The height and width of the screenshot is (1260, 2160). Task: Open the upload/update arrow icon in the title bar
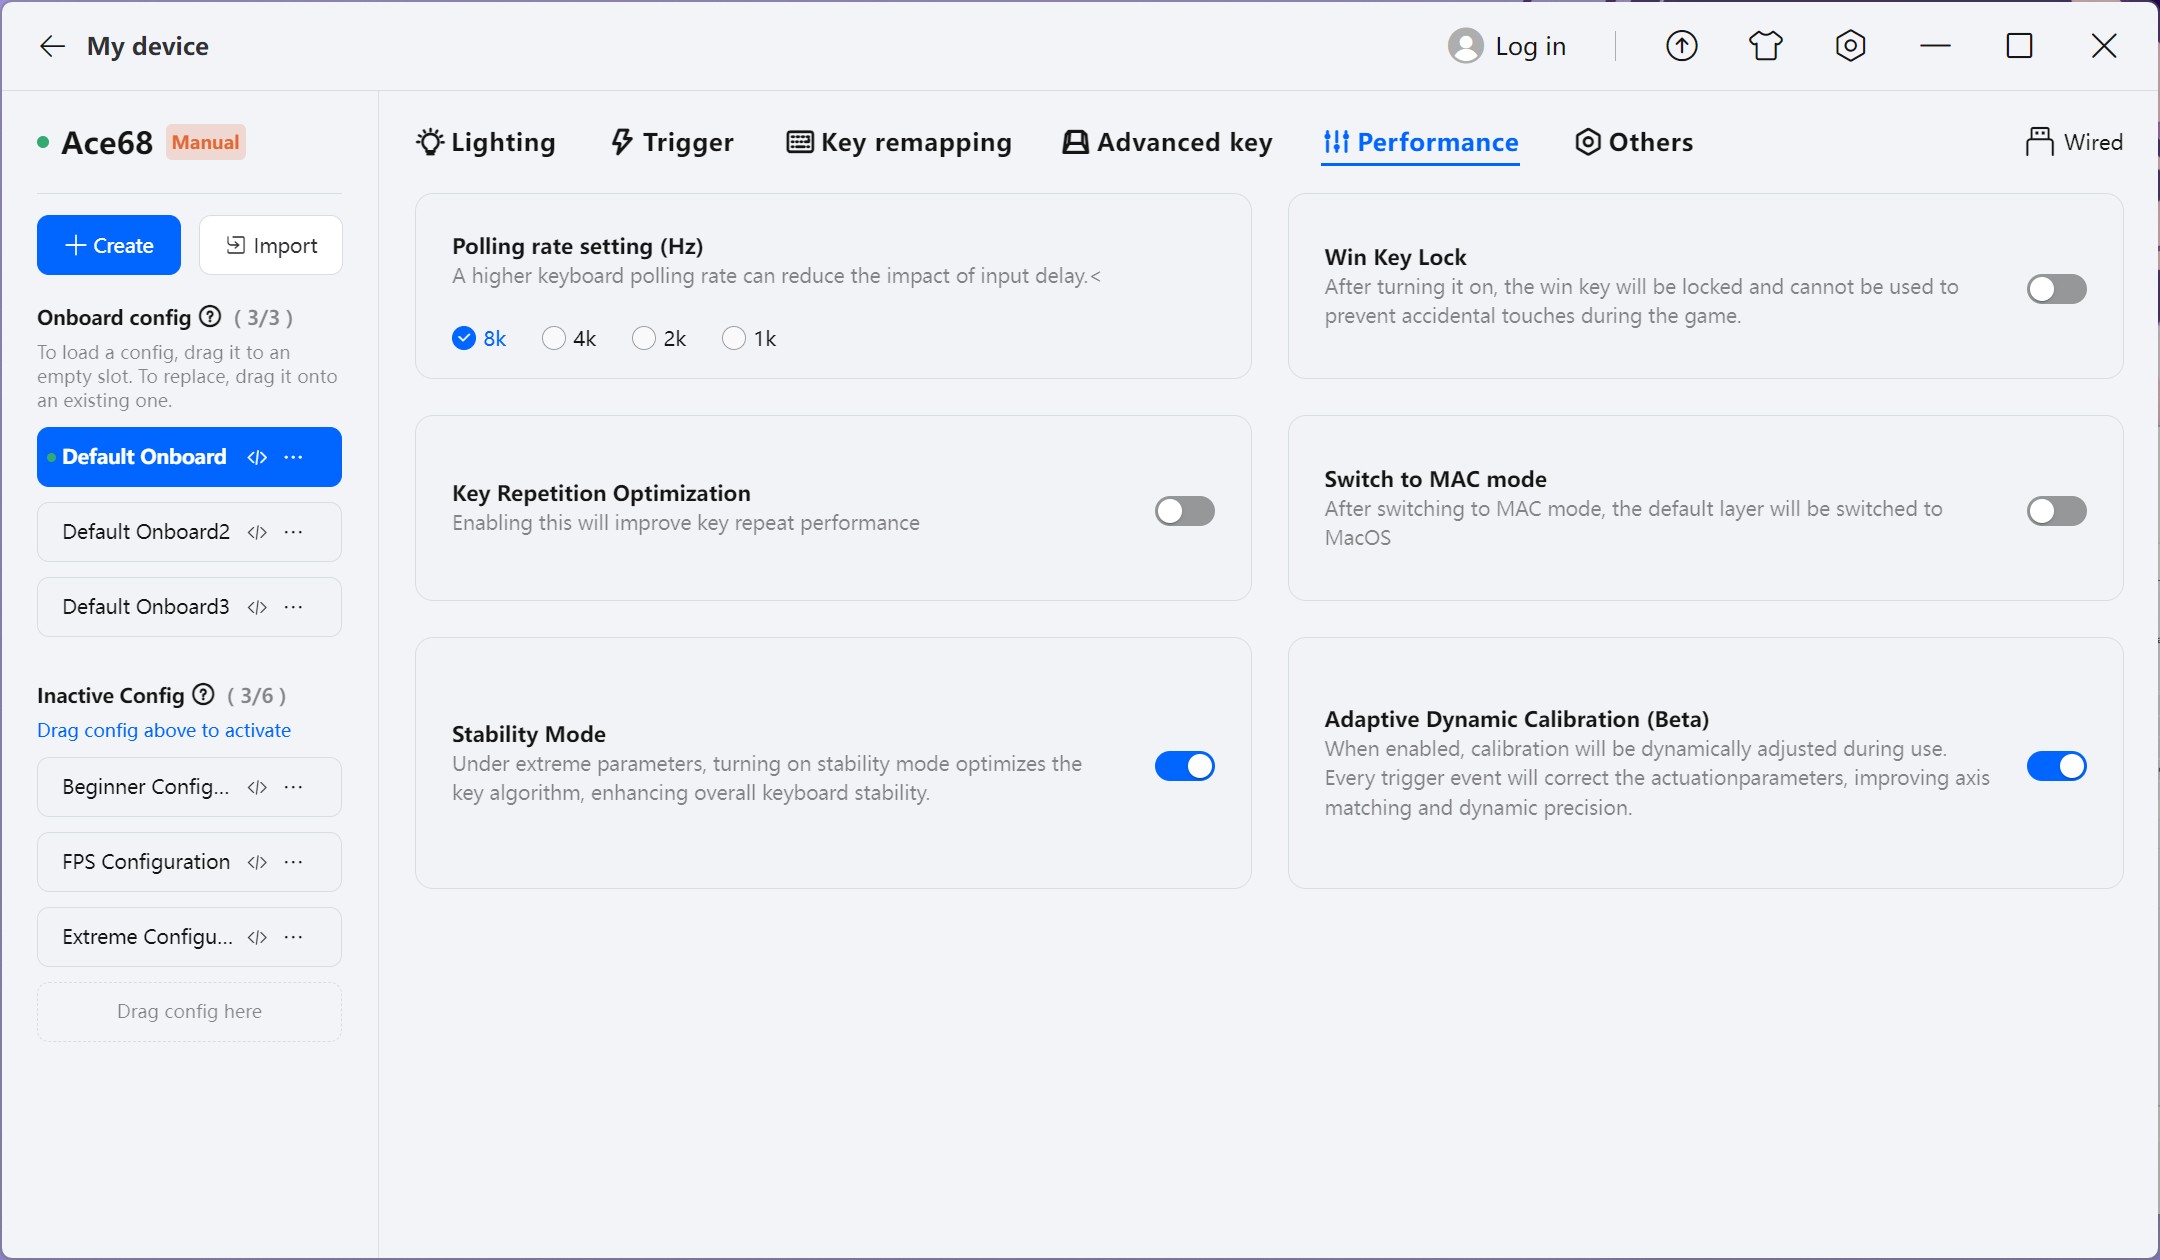1682,46
